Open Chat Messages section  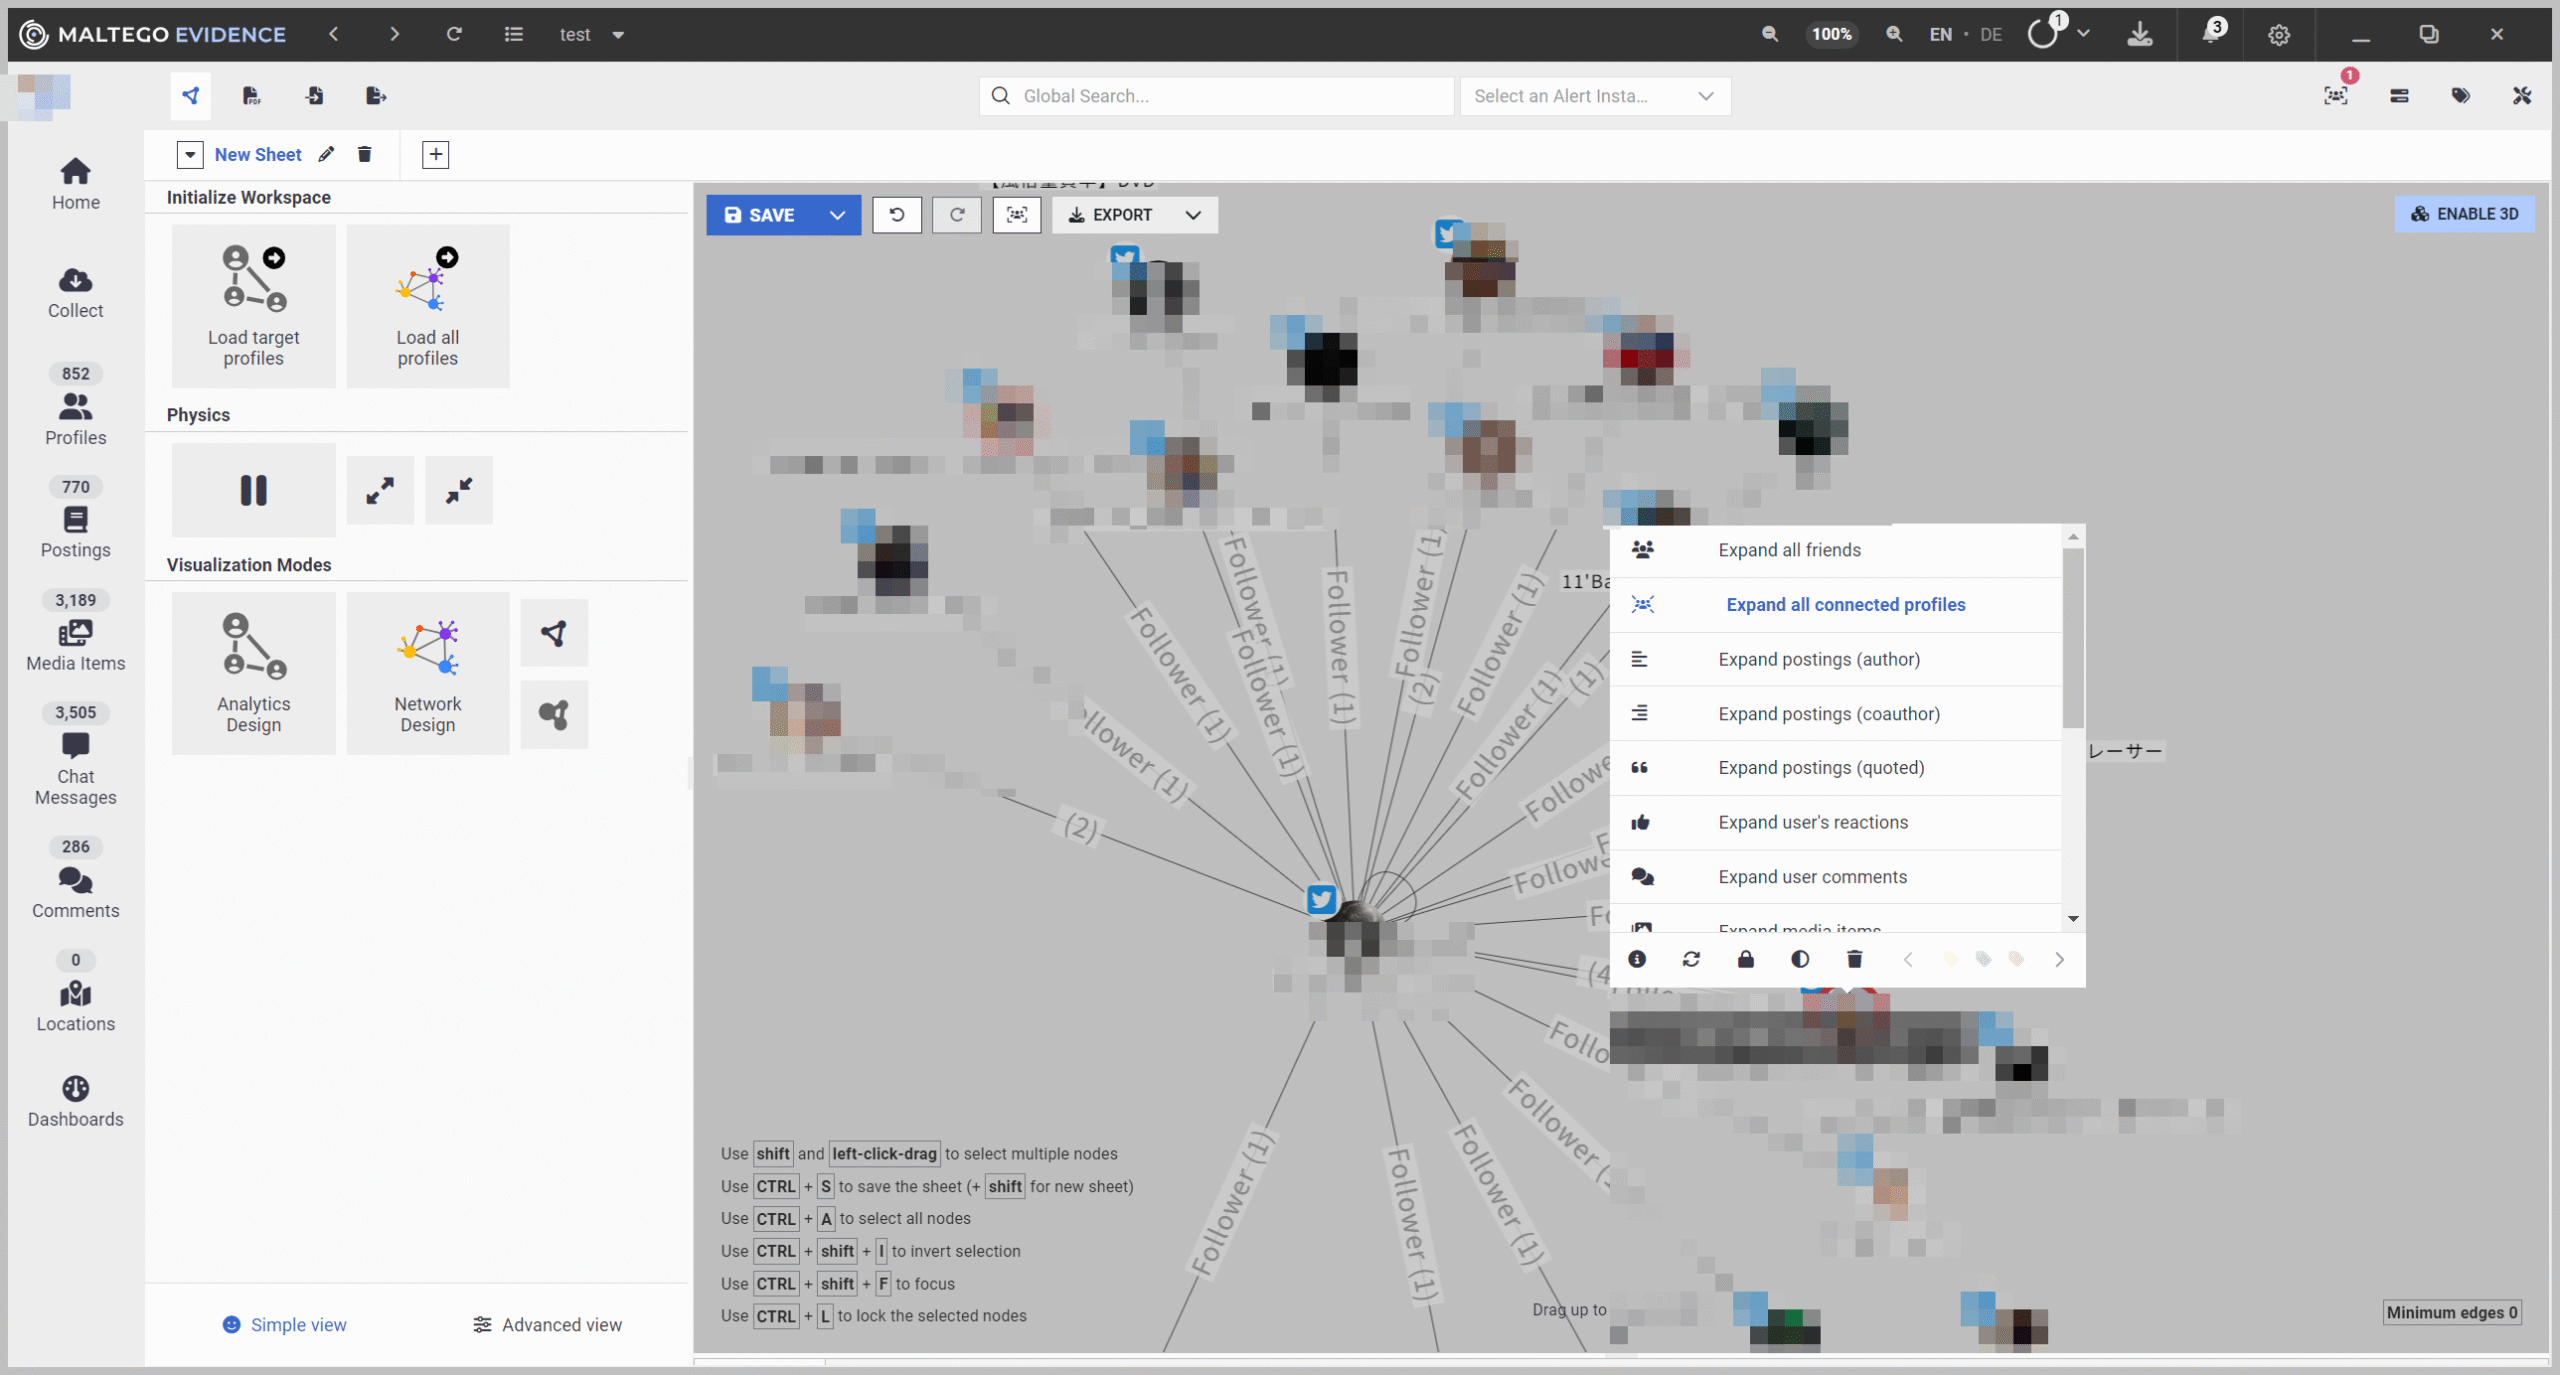coord(75,755)
